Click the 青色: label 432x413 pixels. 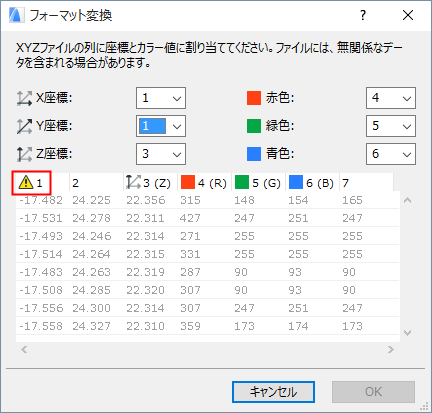pos(280,154)
